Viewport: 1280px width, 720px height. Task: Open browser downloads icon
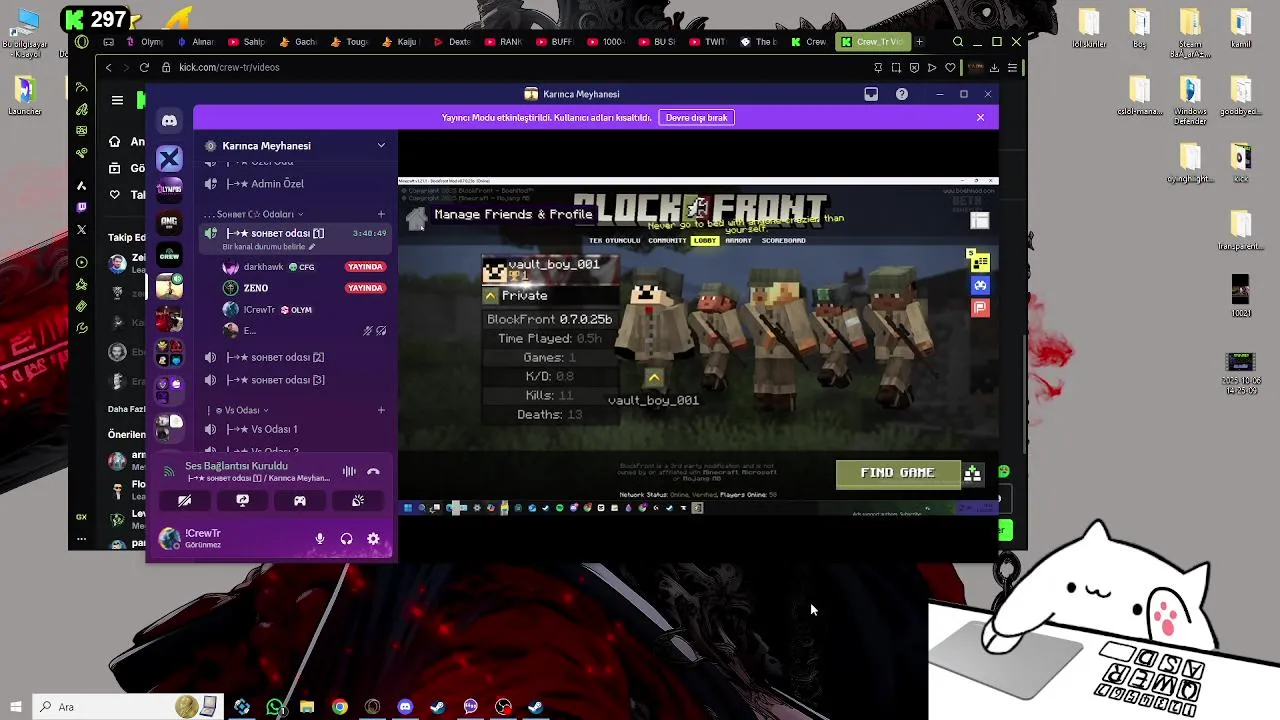pyautogui.click(x=994, y=67)
